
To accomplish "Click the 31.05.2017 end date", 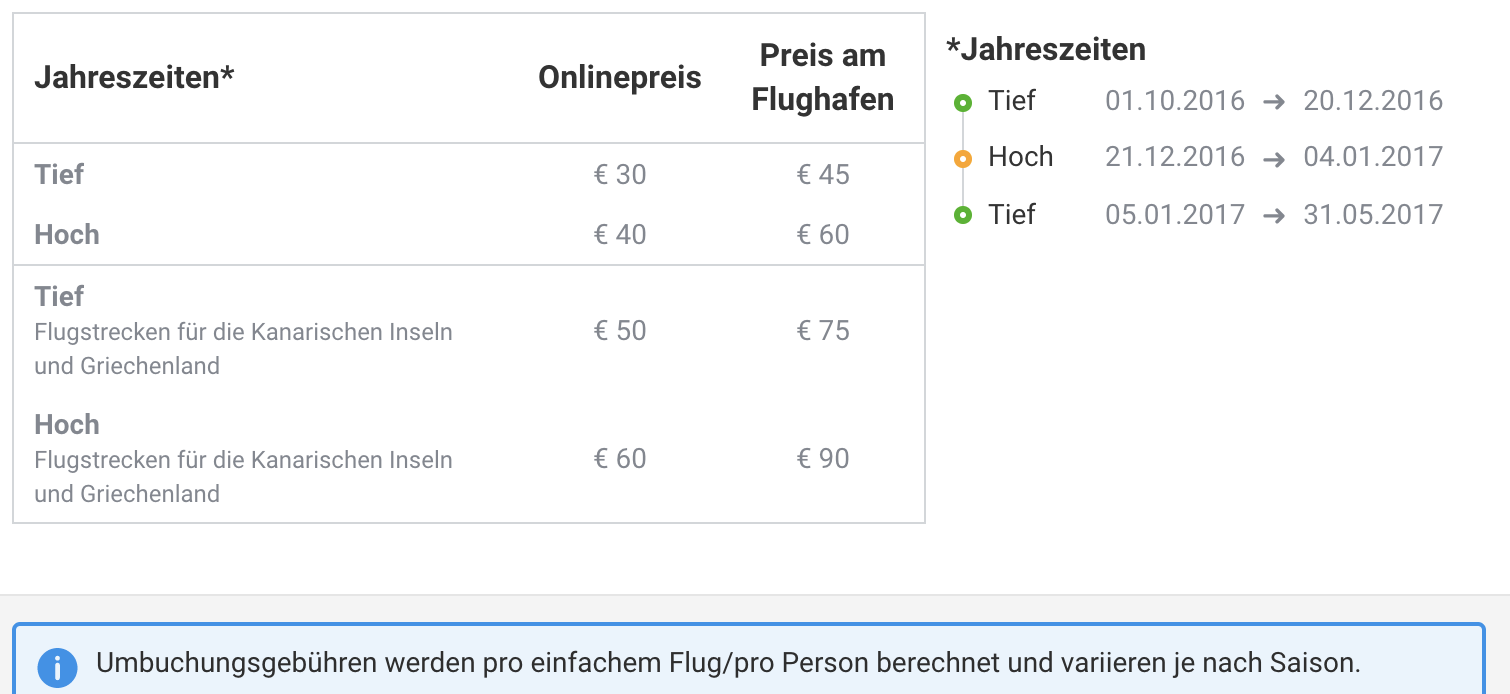I will 1373,215.
